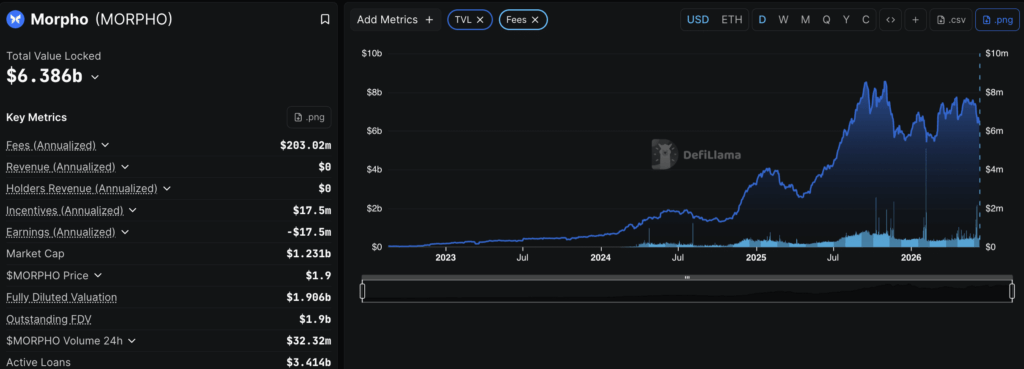Click the right handle of range slider

coord(1012,291)
